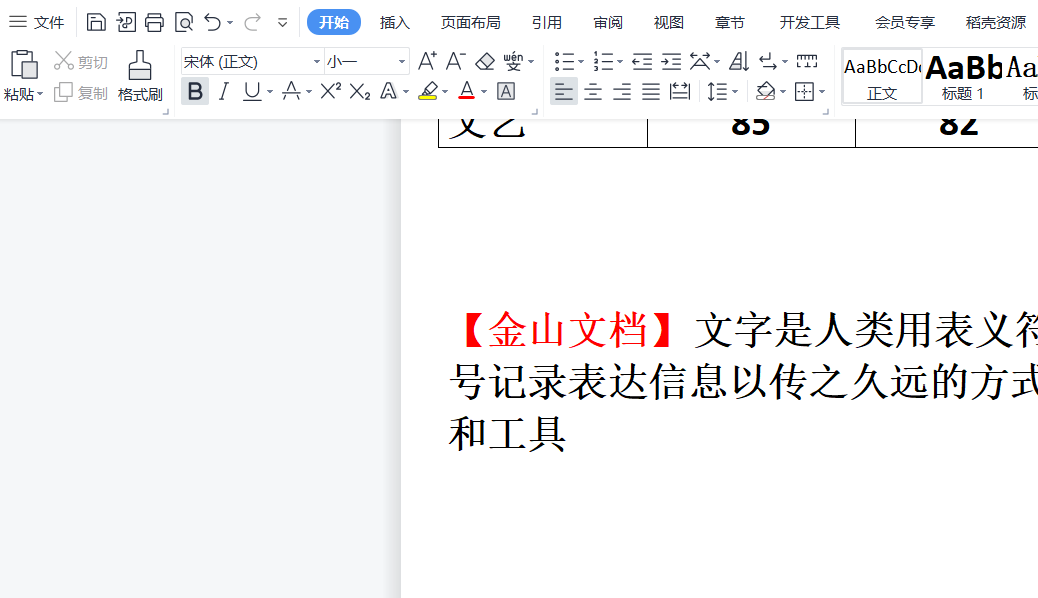This screenshot has width=1038, height=598.
Task: Click the show/hide paragraph marks icon
Action: tap(768, 62)
